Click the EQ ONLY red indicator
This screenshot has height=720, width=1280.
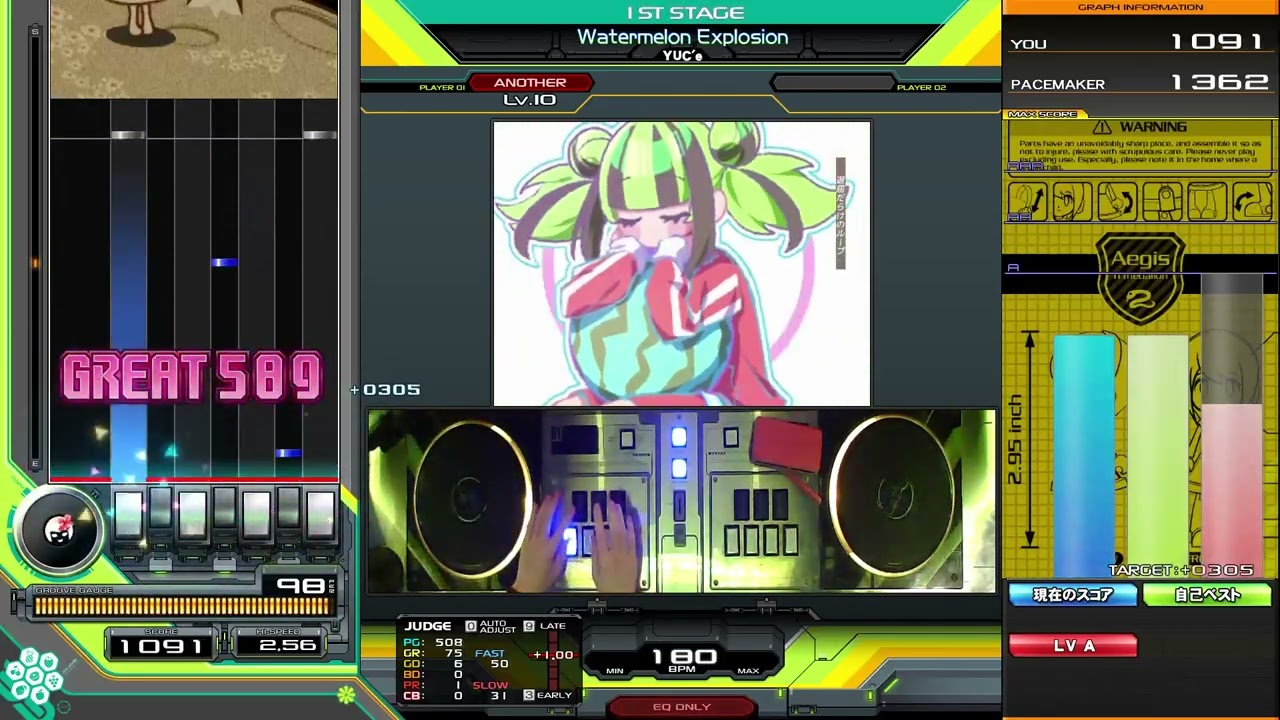681,707
